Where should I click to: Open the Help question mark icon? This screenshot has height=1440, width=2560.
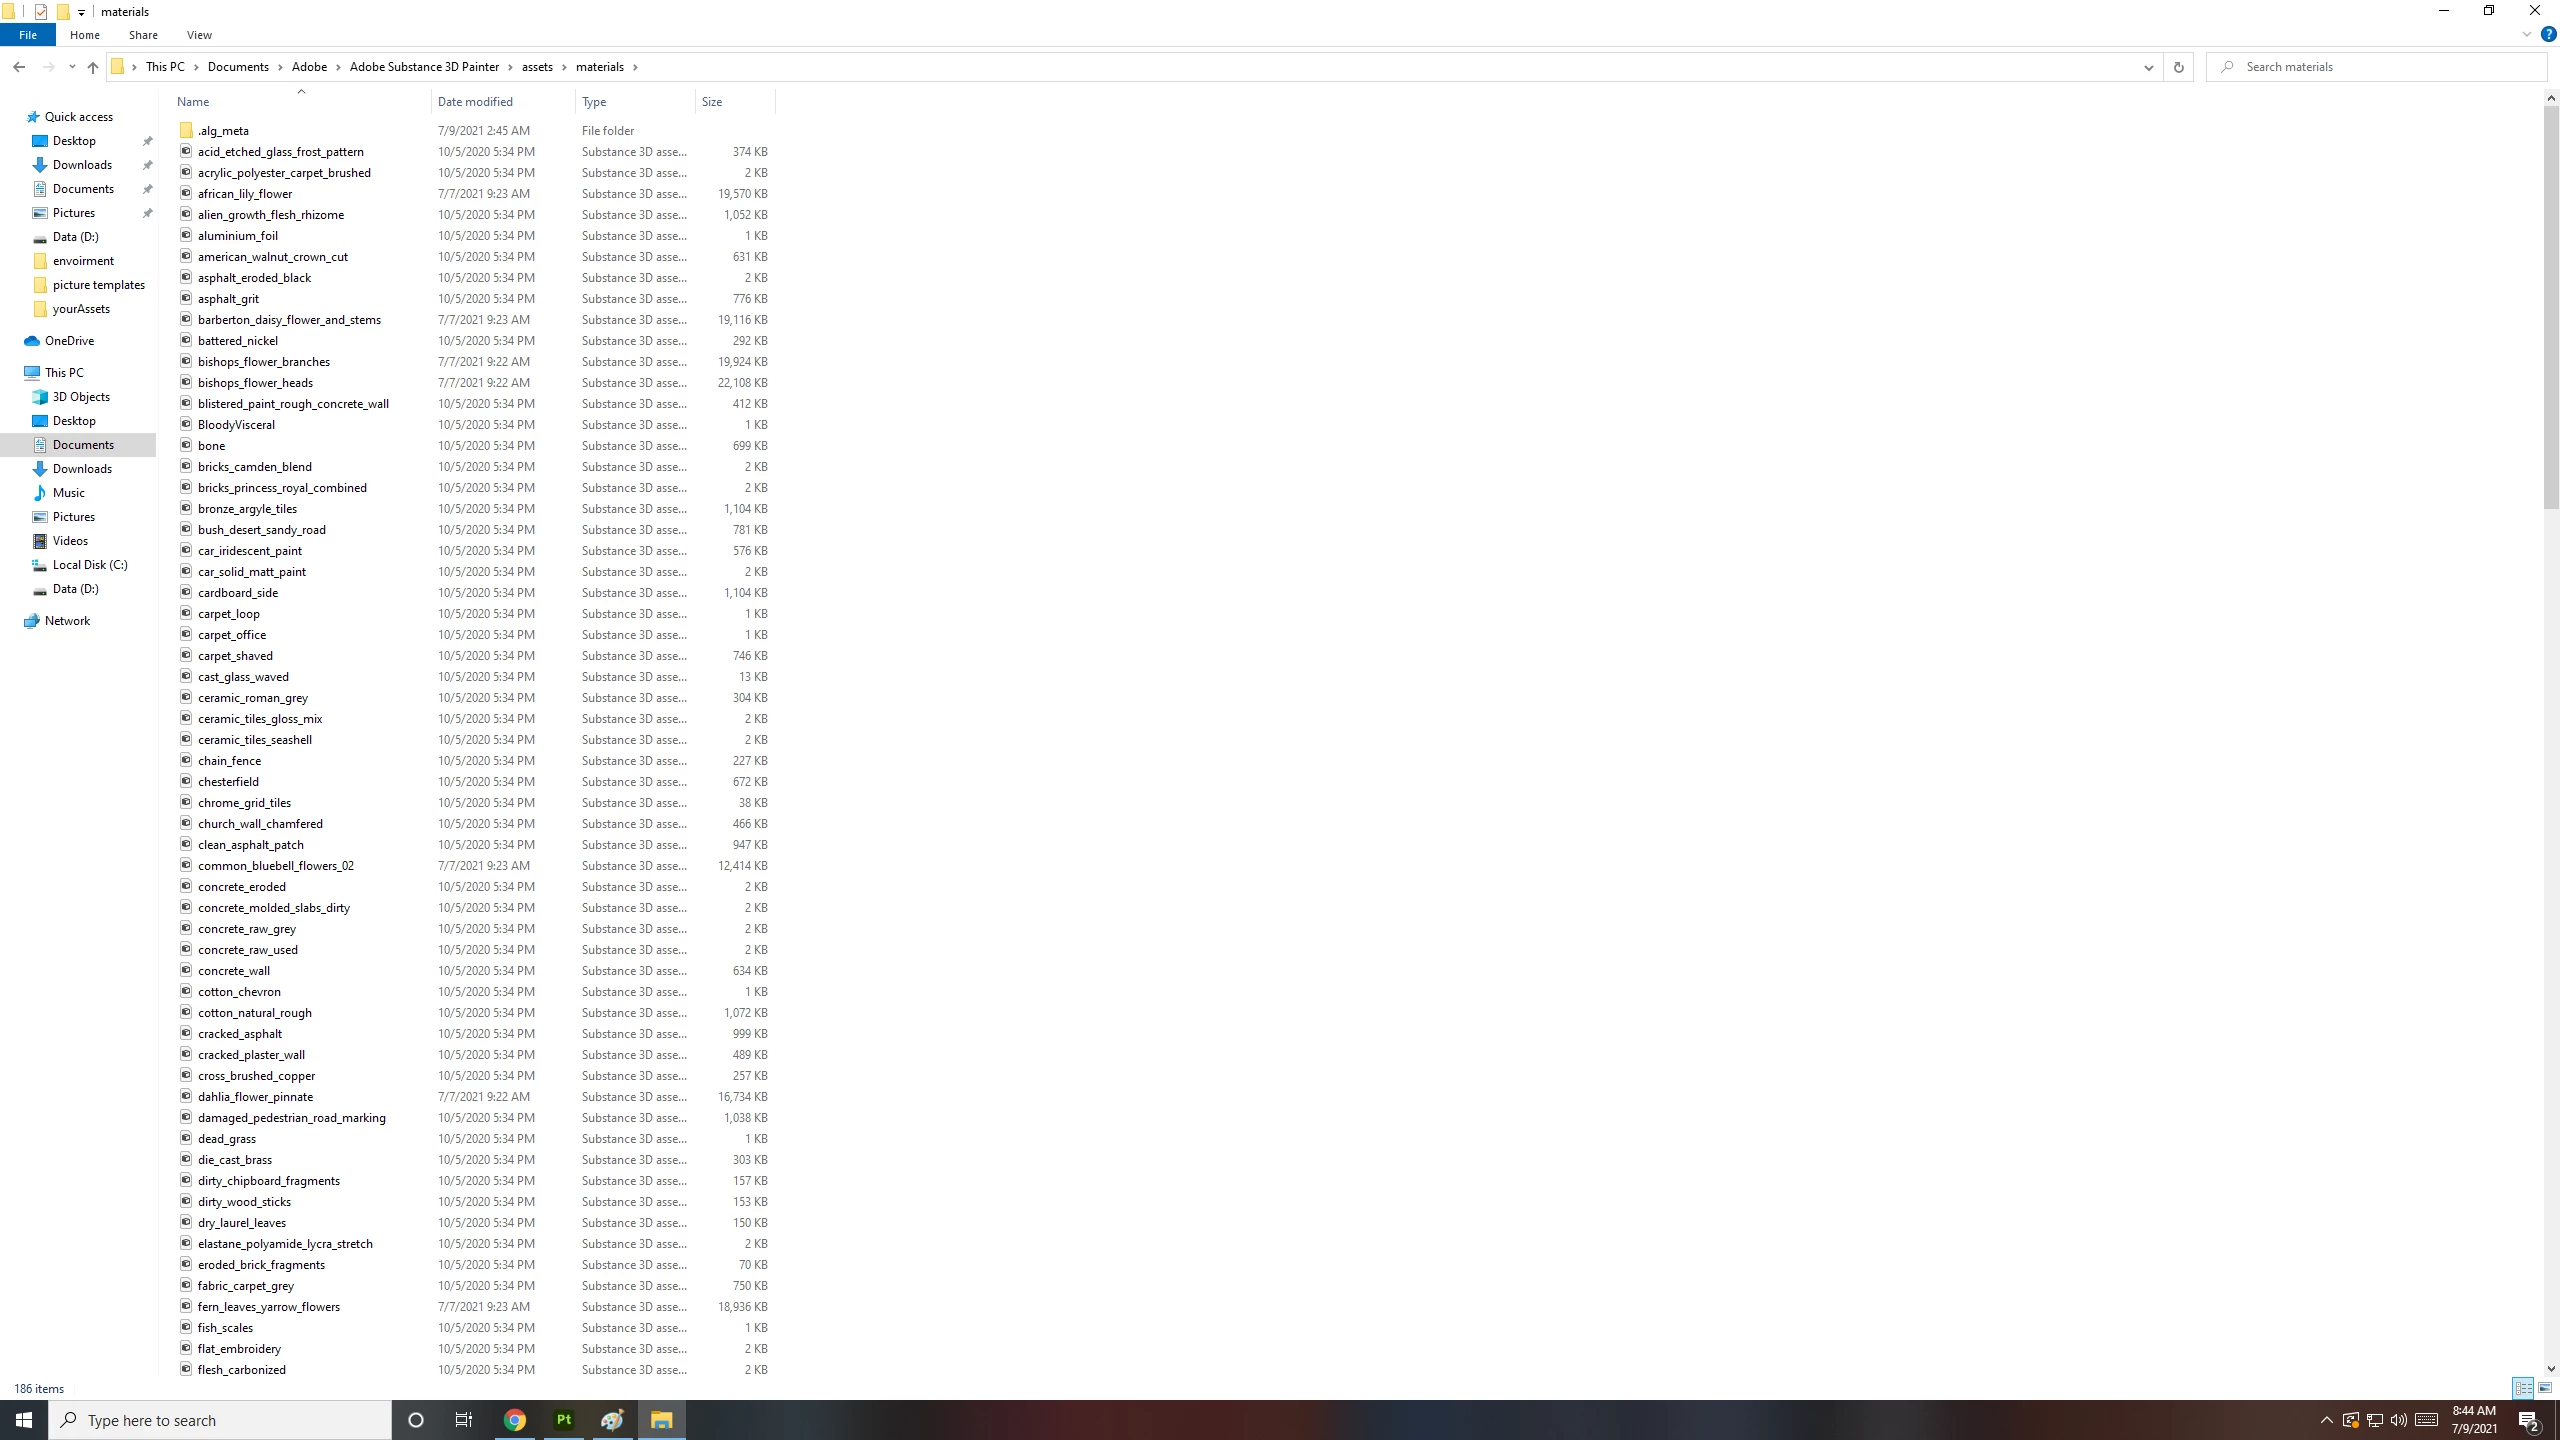pyautogui.click(x=2548, y=35)
